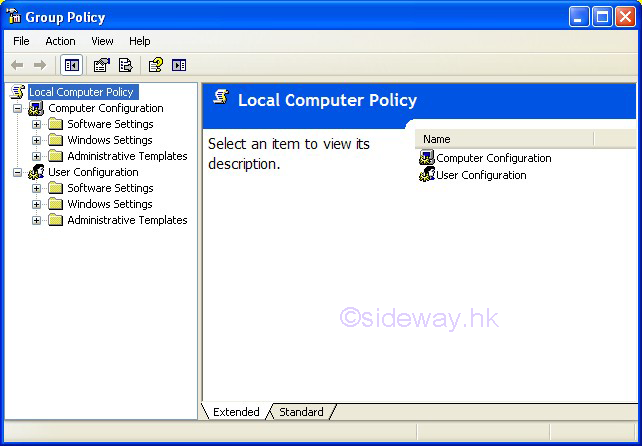Collapse the Computer Configuration tree node

[17, 108]
